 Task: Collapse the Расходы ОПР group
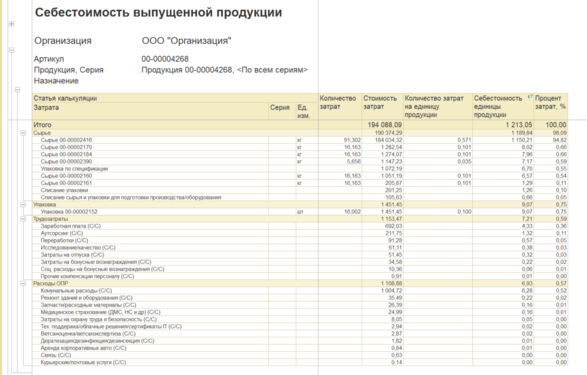(x=23, y=283)
